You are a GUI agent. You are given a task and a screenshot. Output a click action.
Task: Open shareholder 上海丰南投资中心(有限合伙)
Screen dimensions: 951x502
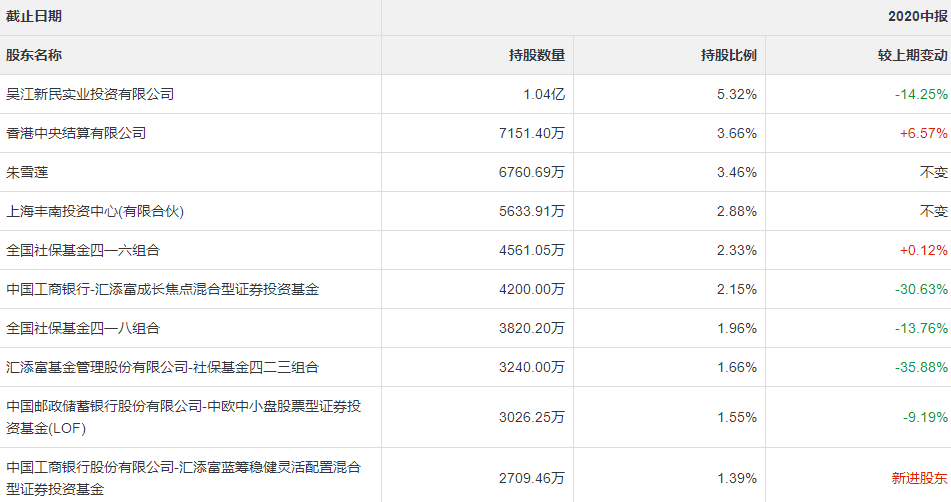pos(95,211)
